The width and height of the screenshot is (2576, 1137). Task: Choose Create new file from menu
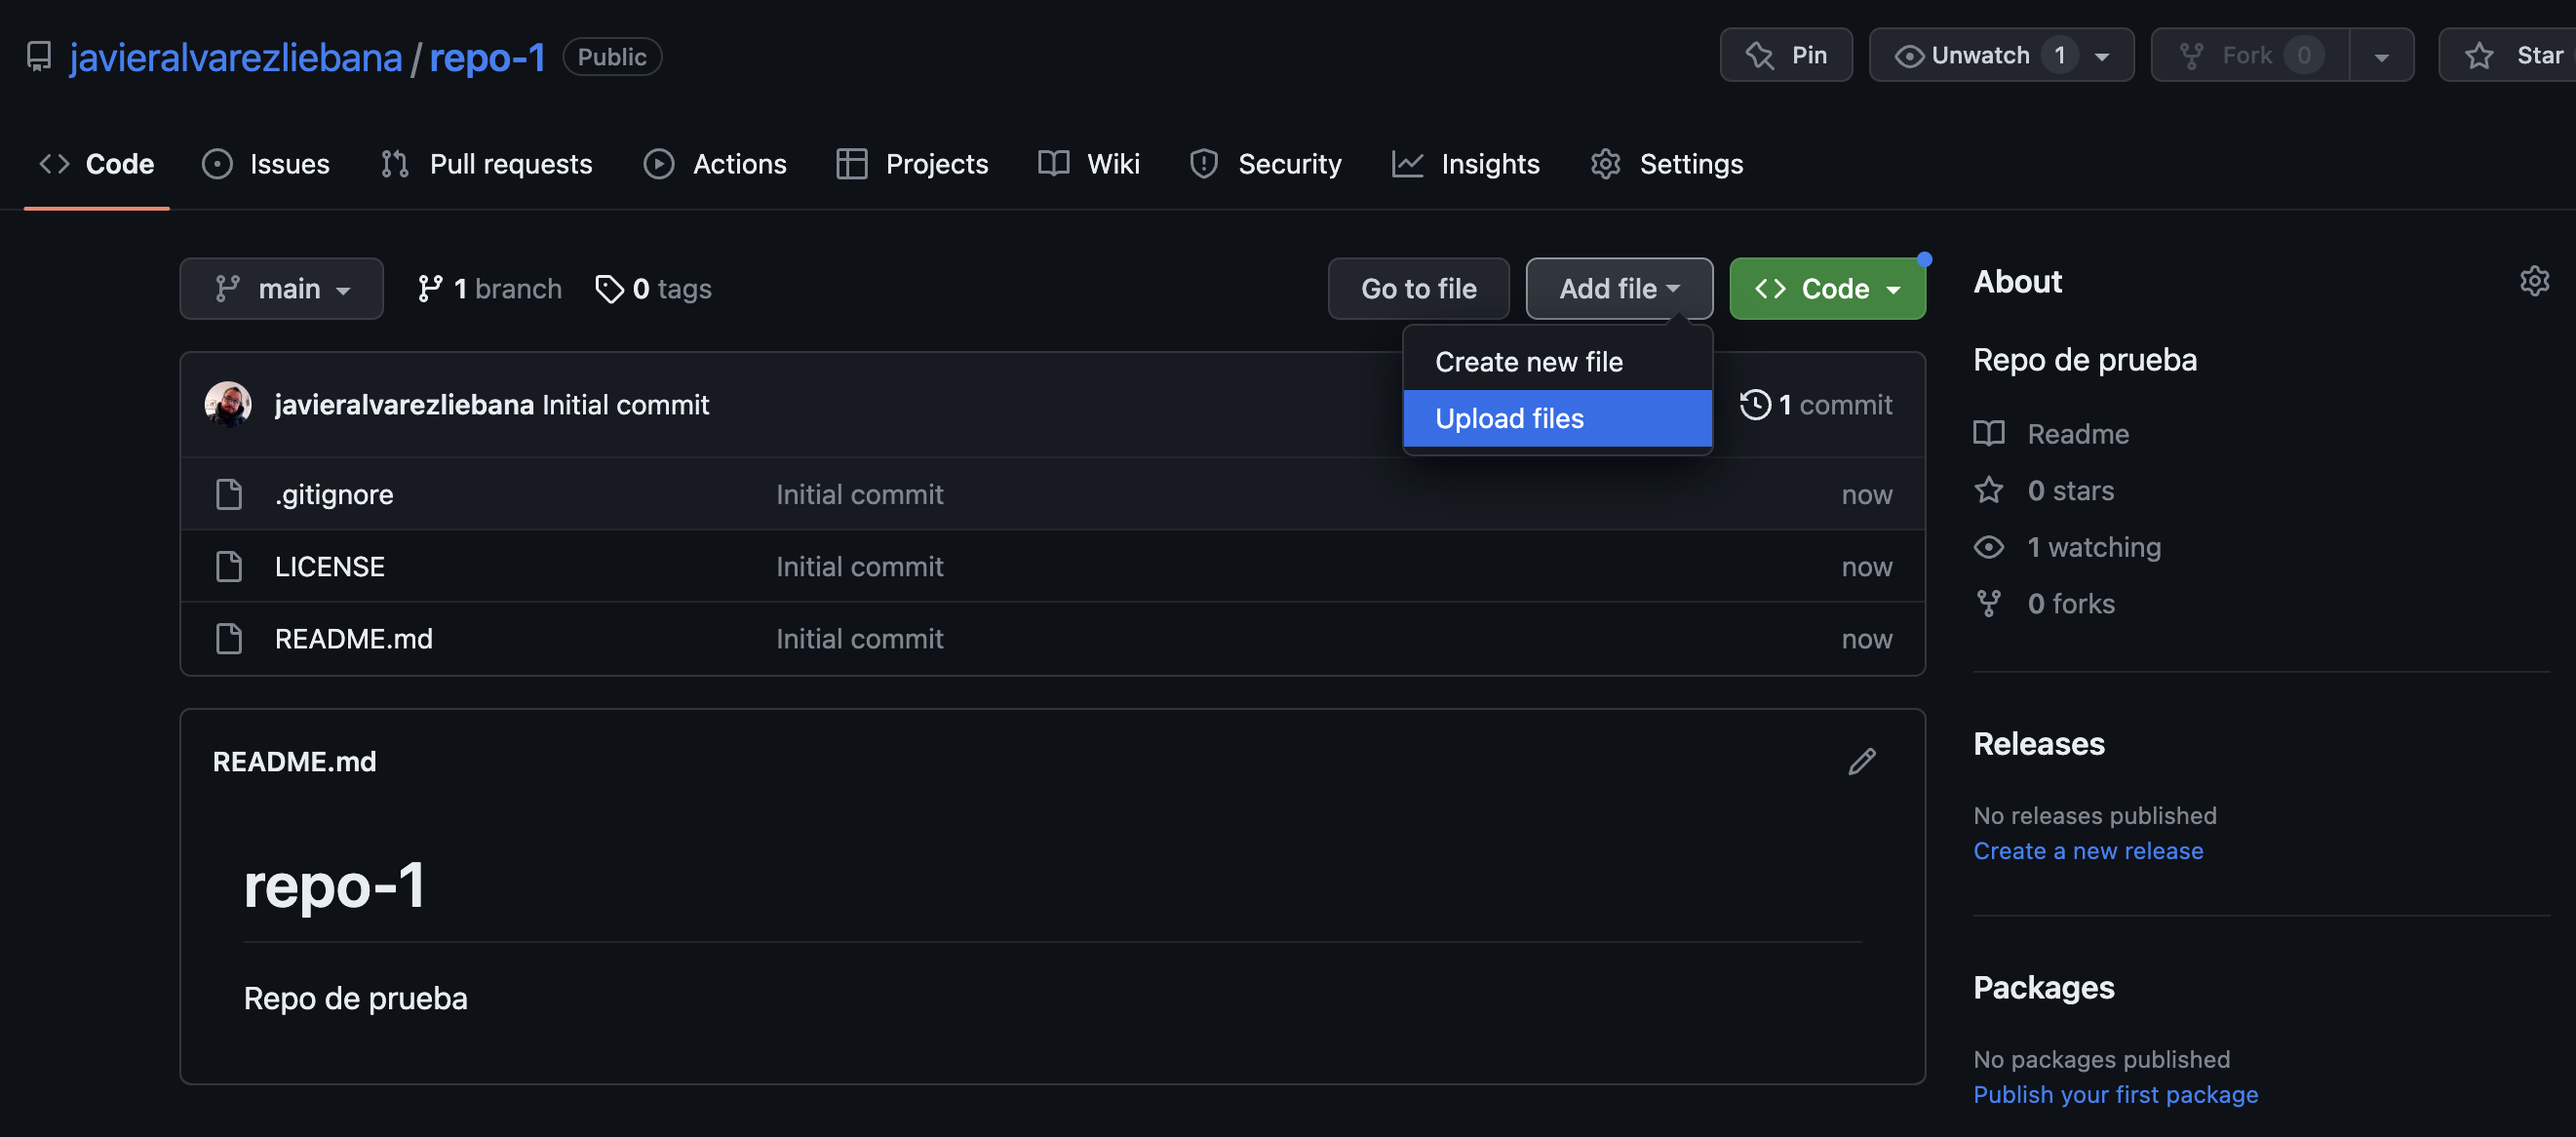click(x=1528, y=362)
